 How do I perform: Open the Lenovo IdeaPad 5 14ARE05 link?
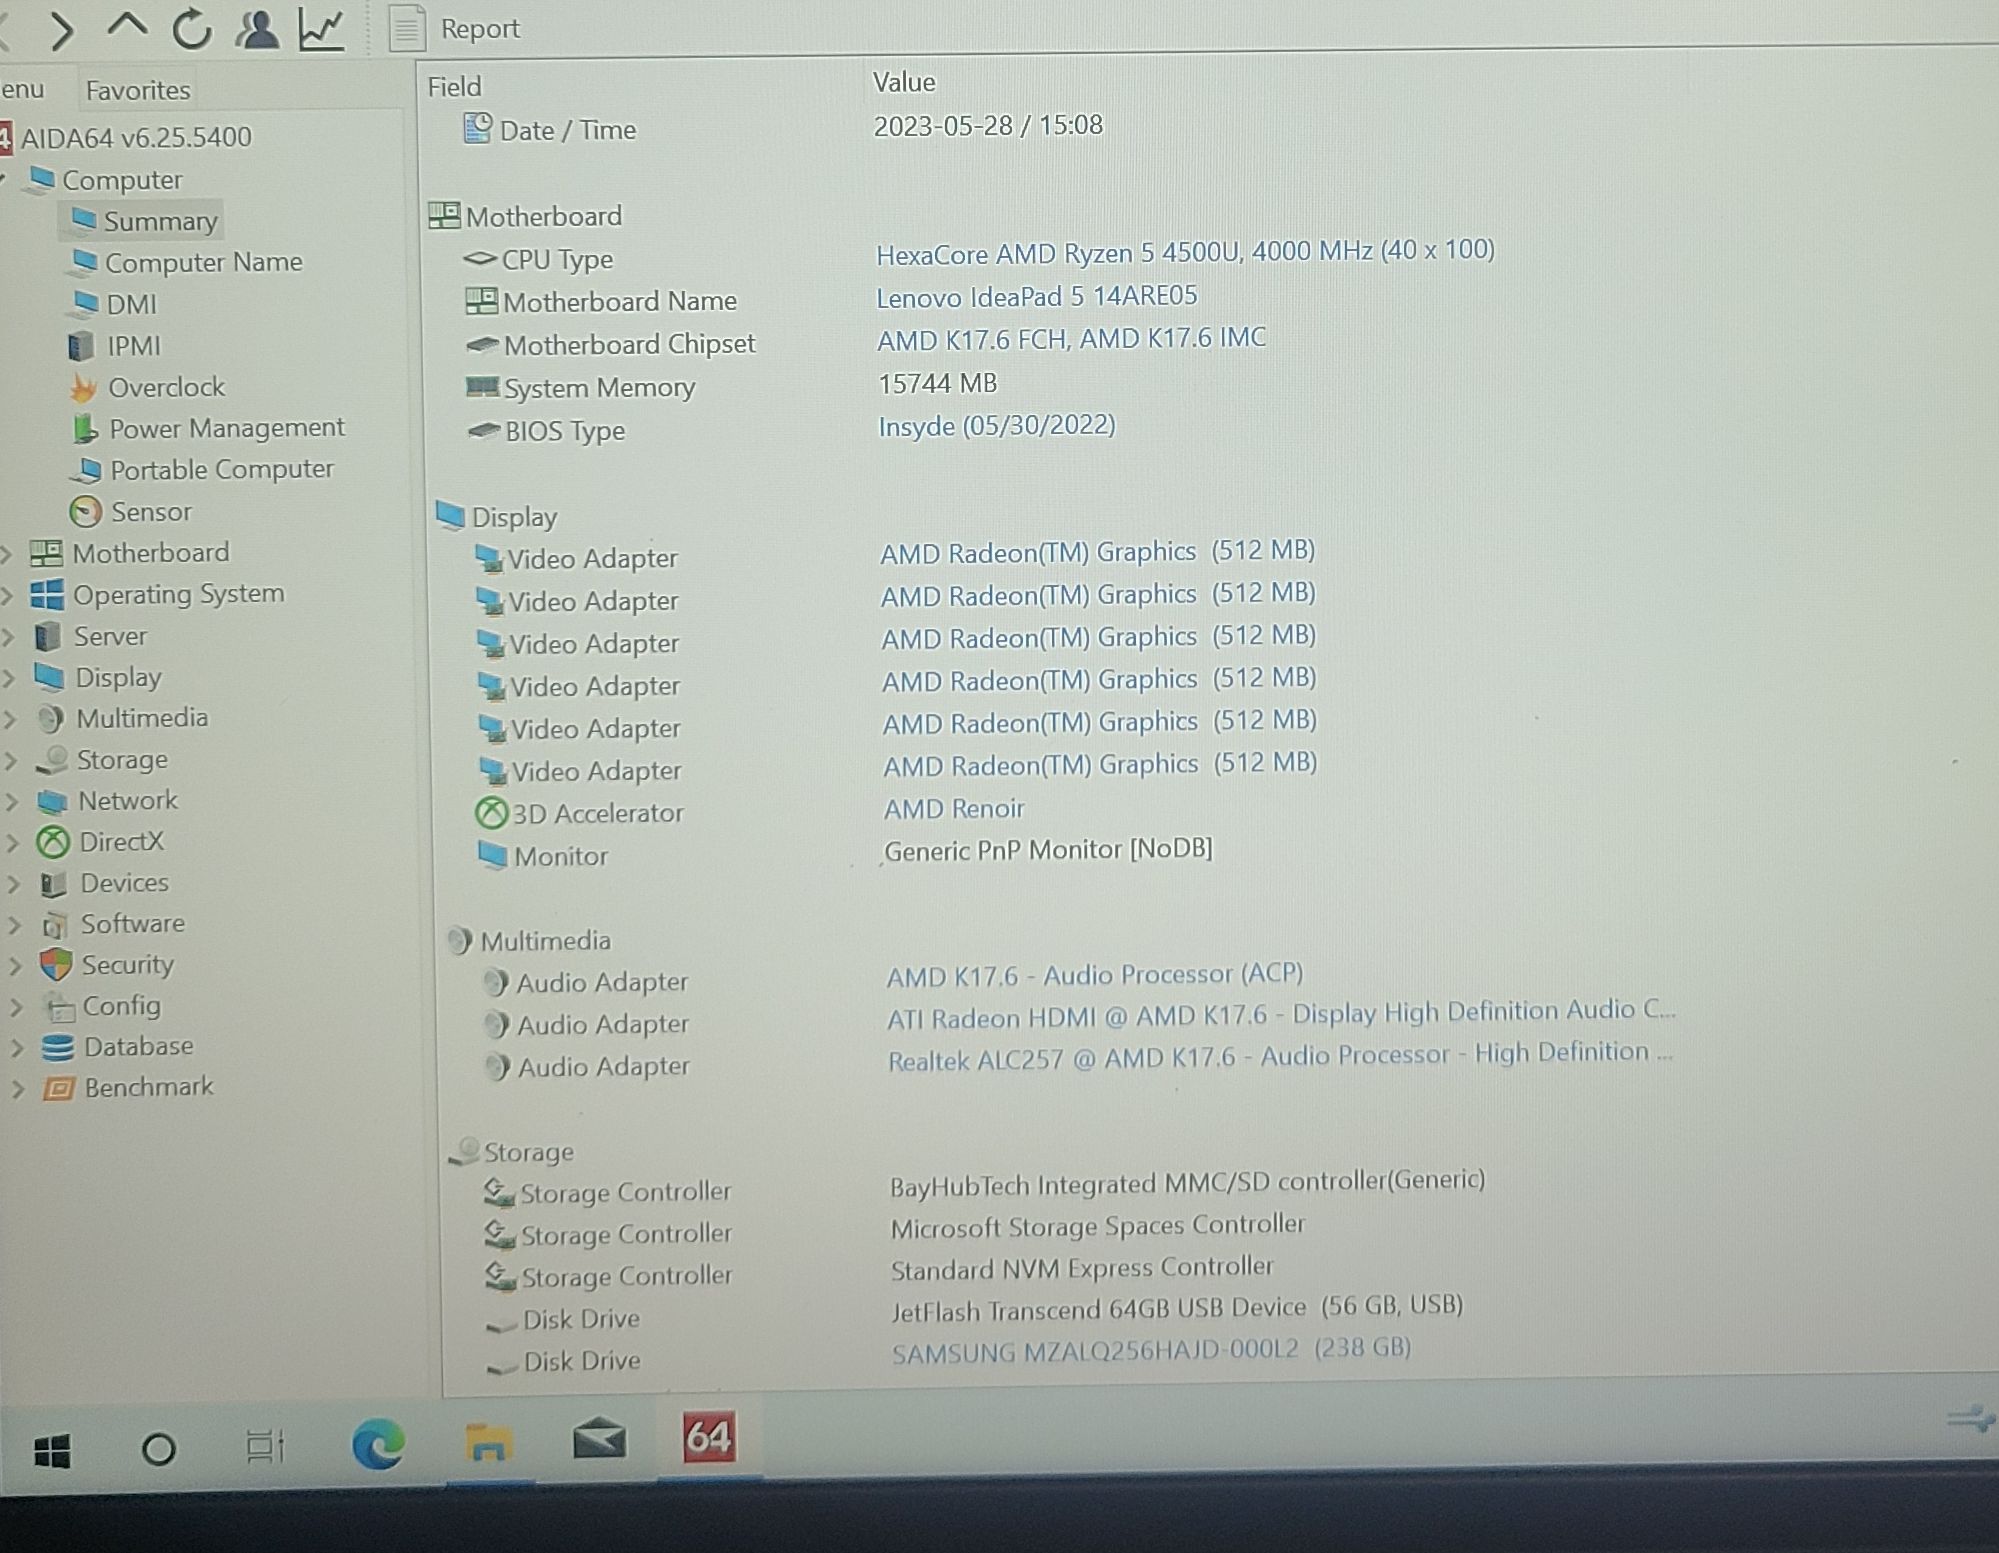tap(1036, 297)
